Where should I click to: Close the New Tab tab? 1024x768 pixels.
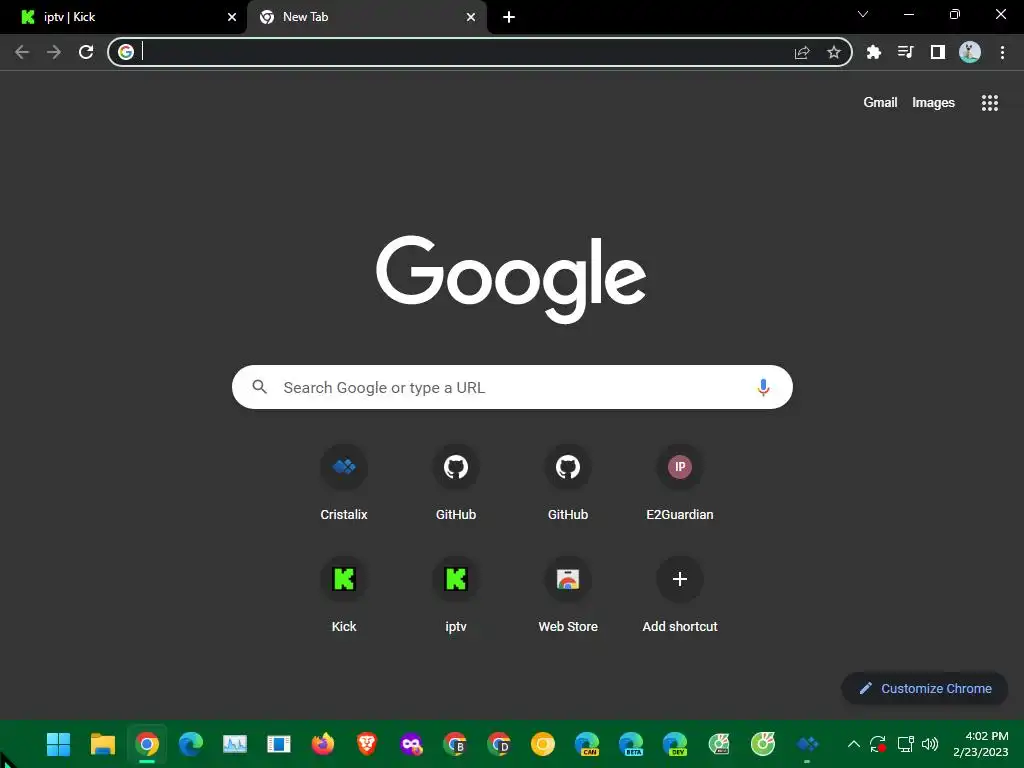click(x=471, y=17)
